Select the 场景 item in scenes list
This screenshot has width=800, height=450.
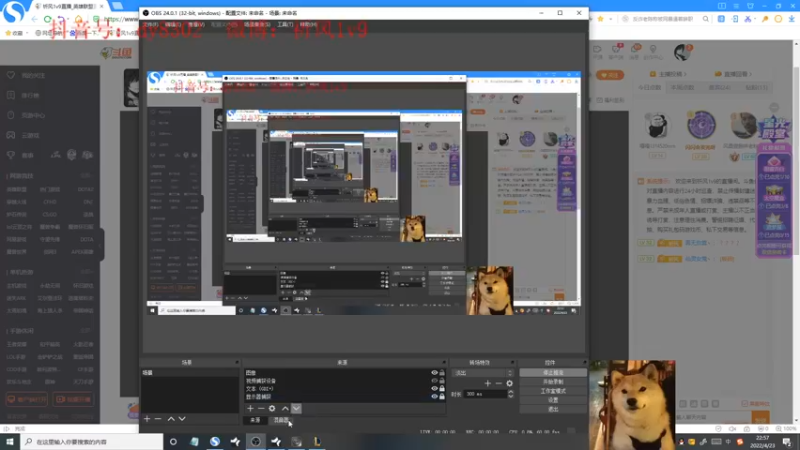(189, 373)
